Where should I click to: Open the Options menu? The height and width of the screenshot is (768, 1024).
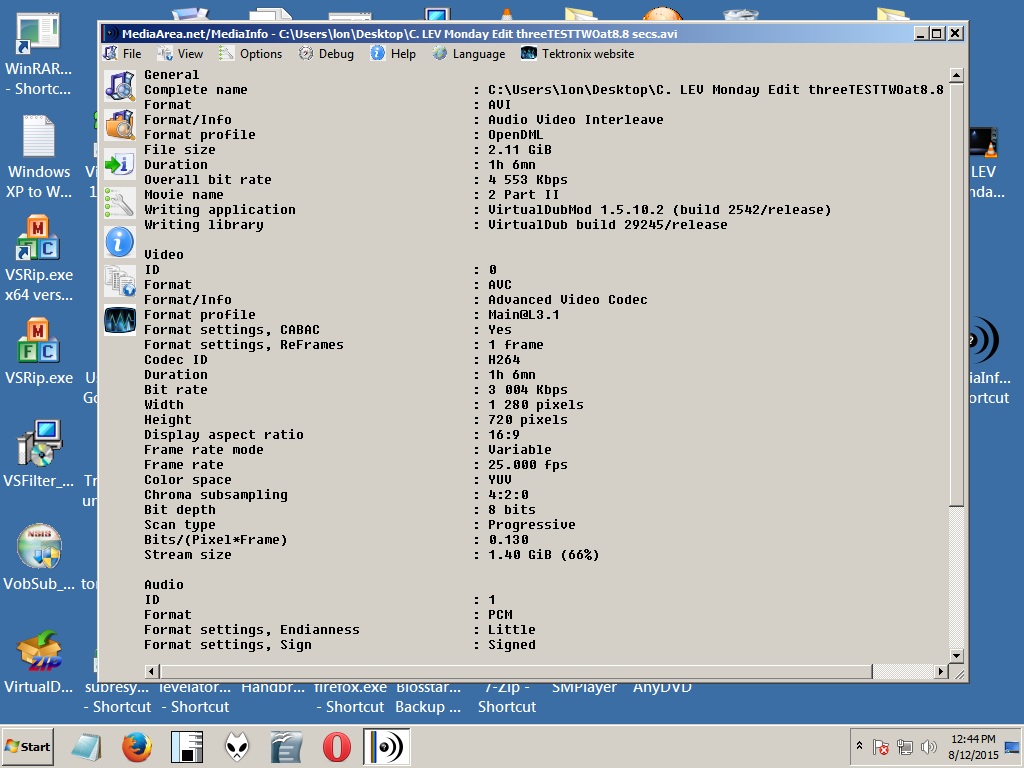click(x=251, y=54)
